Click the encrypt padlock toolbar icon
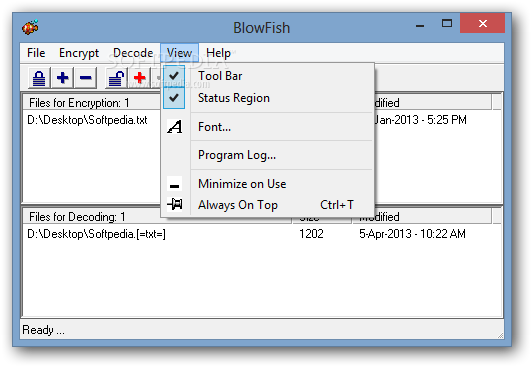 pyautogui.click(x=39, y=78)
